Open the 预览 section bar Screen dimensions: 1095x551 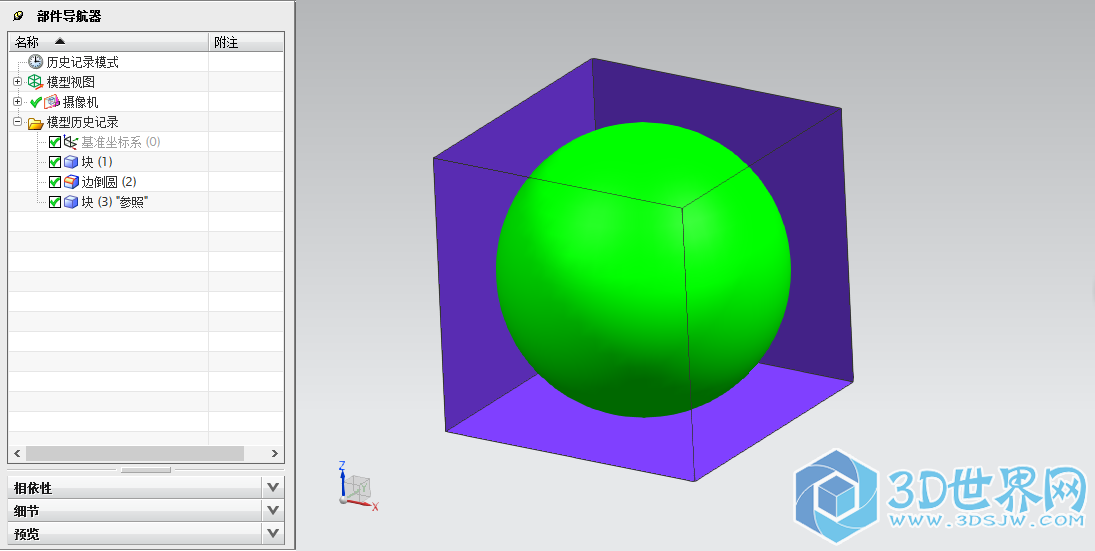[146, 534]
